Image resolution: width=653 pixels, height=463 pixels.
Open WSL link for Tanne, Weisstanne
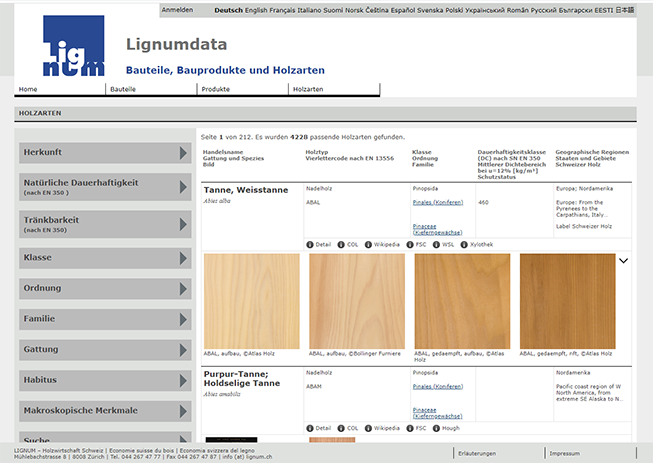[x=444, y=244]
